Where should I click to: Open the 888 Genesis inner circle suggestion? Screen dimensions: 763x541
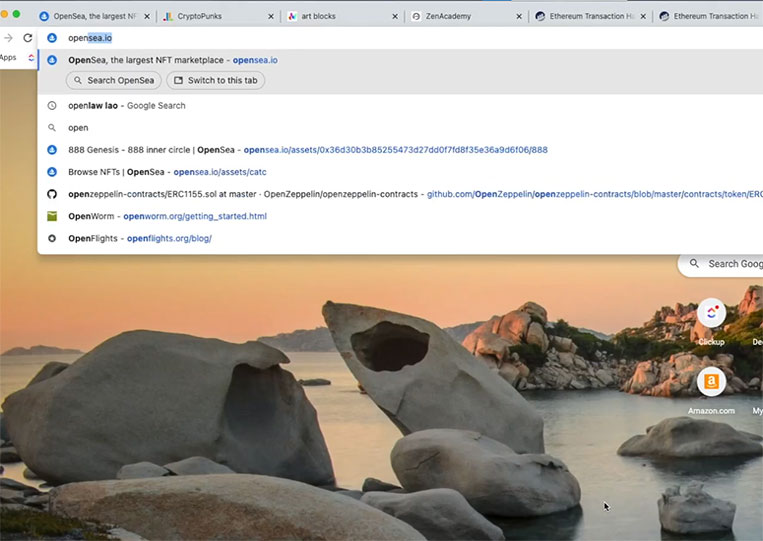[400, 150]
